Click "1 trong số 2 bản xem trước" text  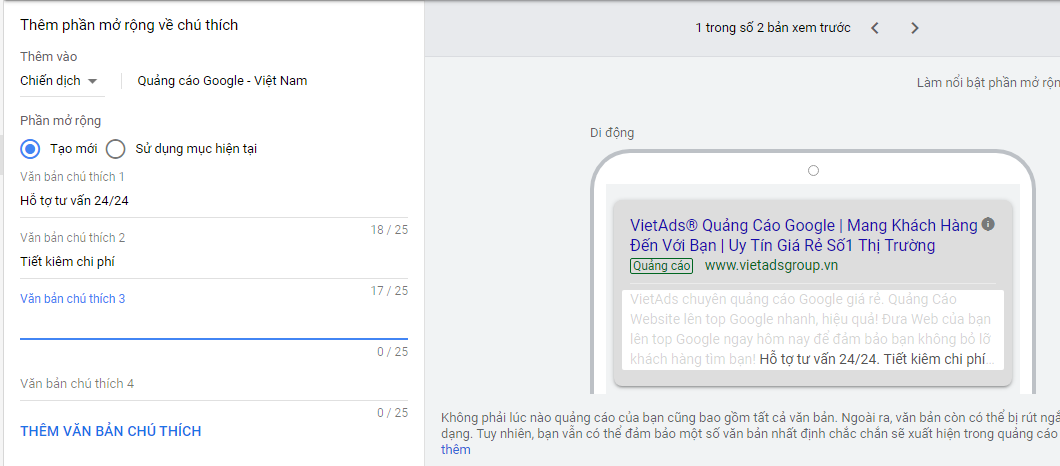tap(773, 28)
